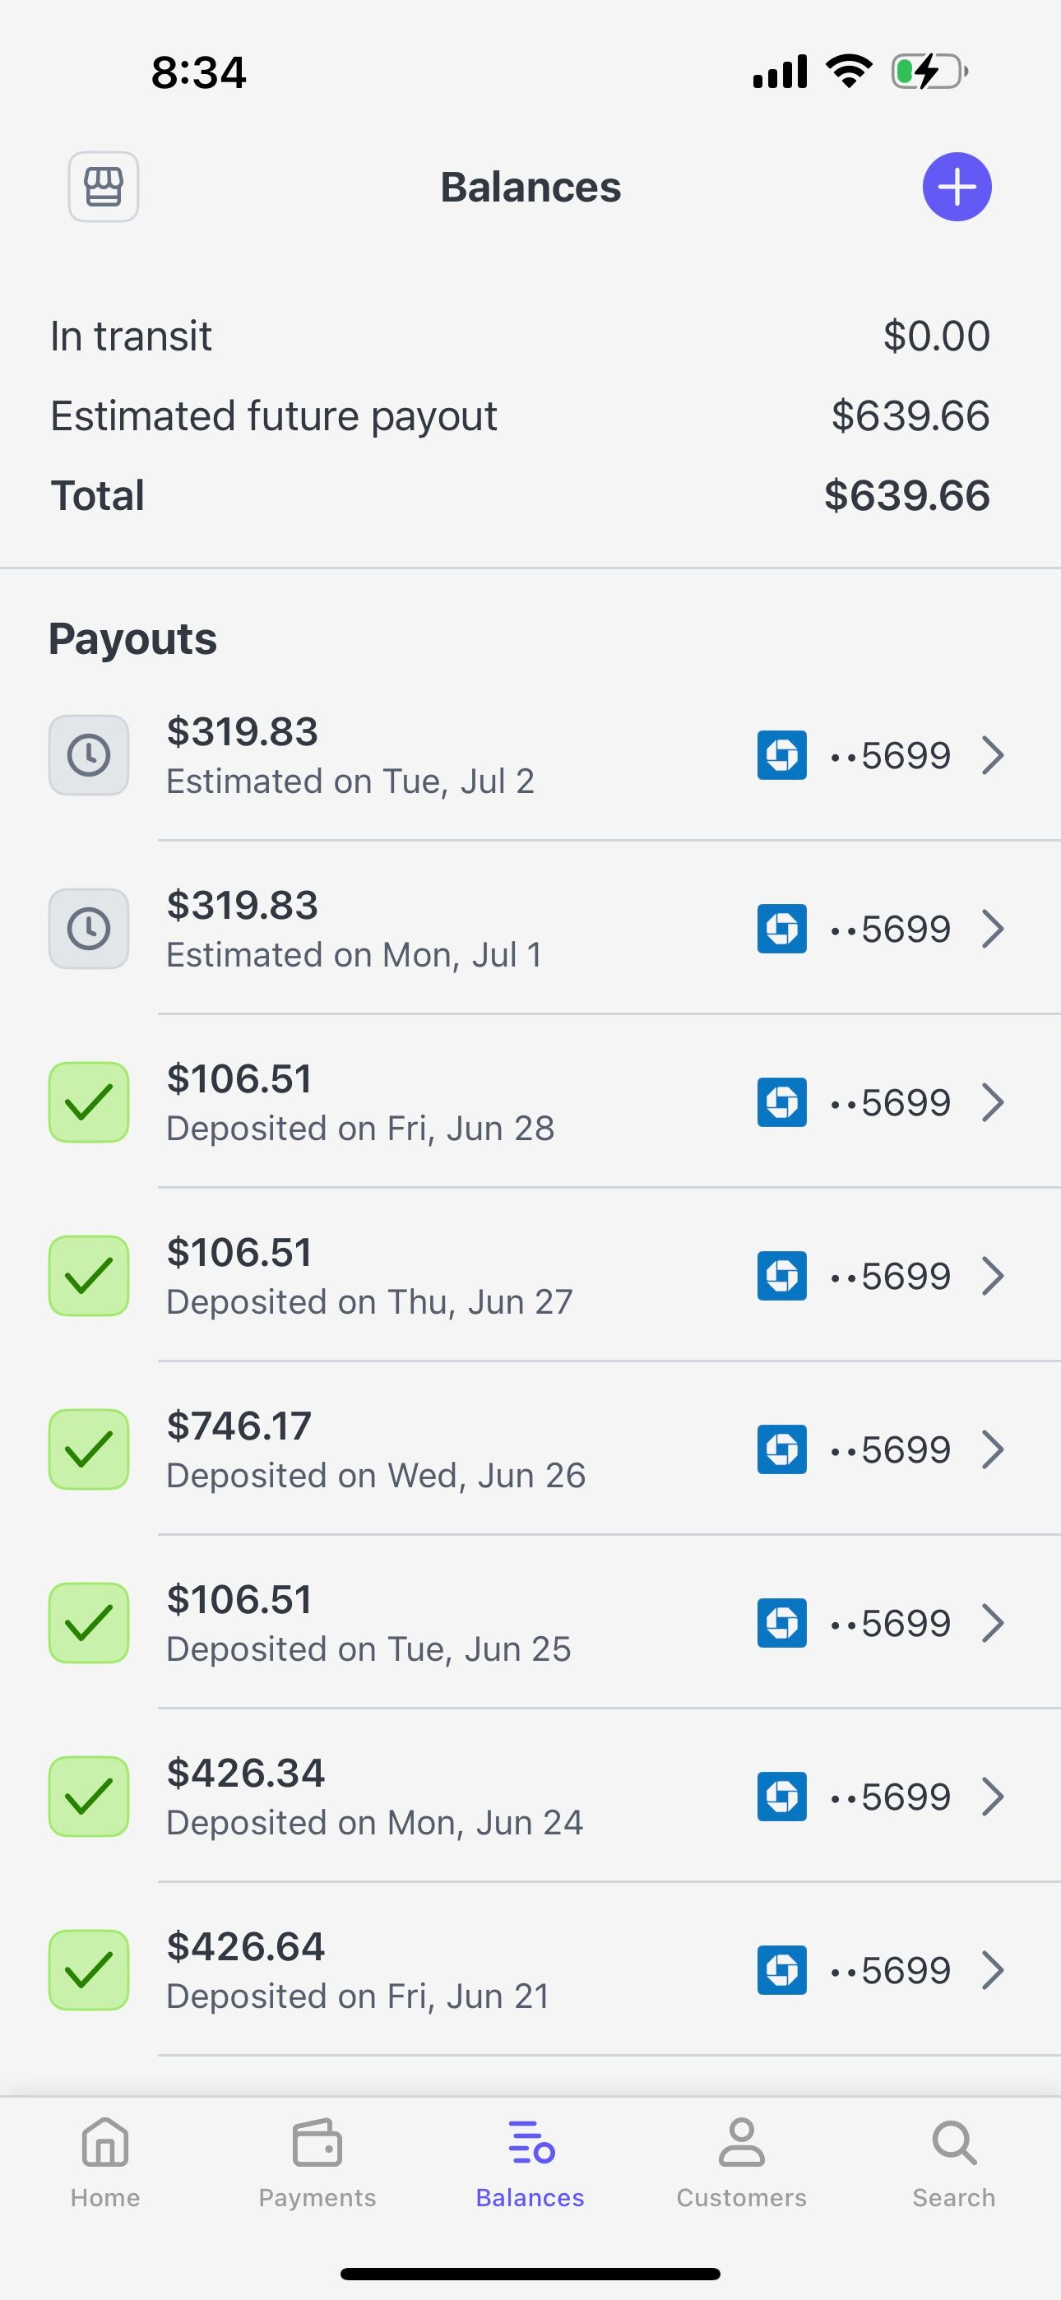Open the Search tab magnifier icon

click(x=953, y=2144)
